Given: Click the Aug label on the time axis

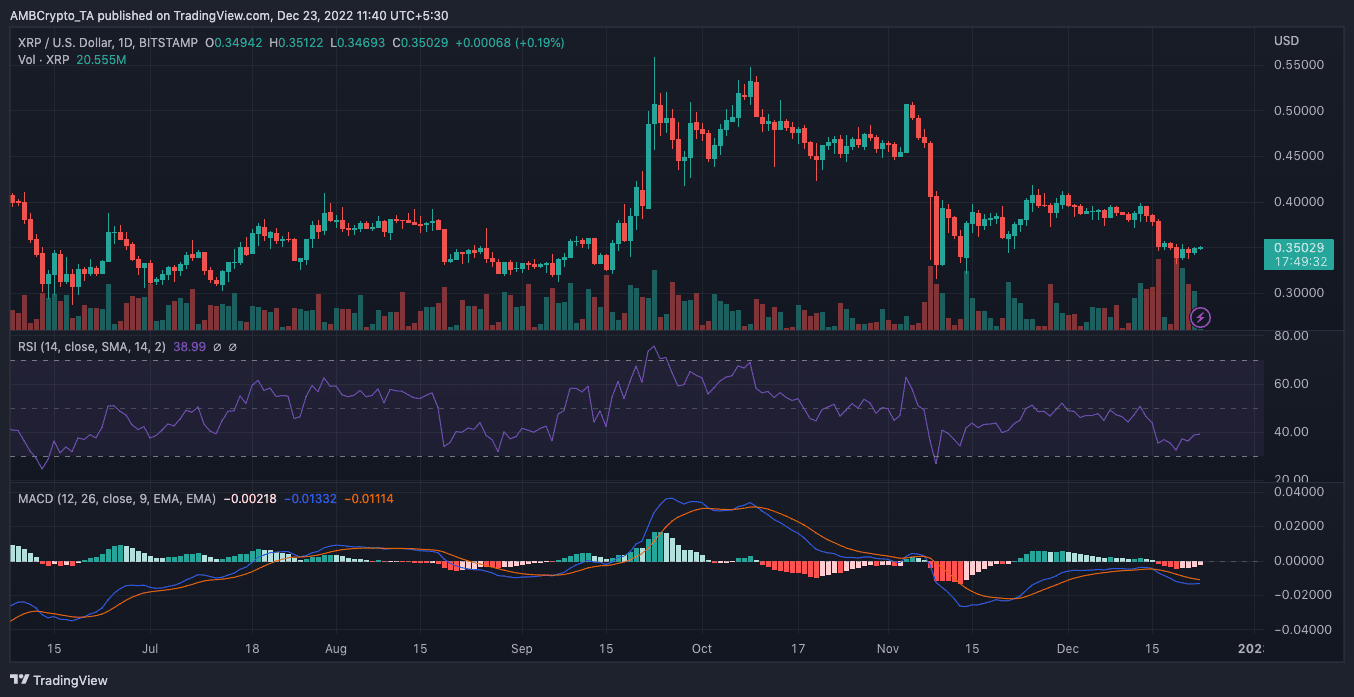Looking at the screenshot, I should click(336, 649).
